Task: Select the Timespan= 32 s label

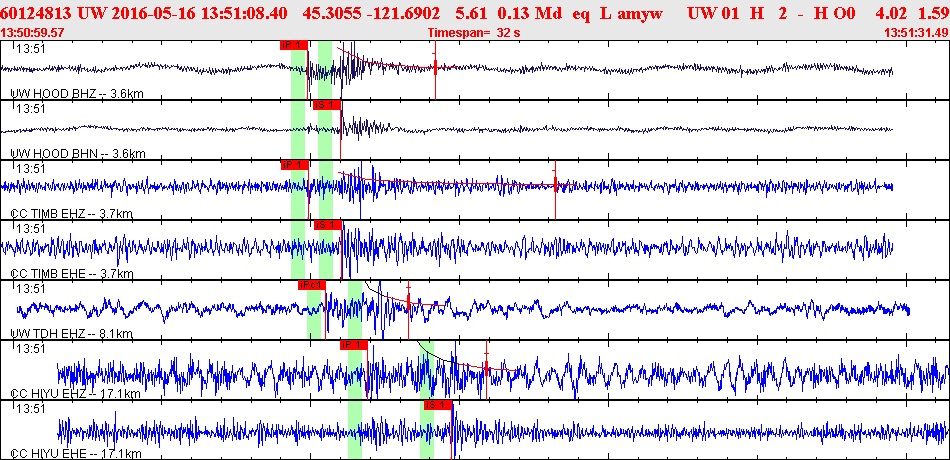Action: tap(474, 33)
